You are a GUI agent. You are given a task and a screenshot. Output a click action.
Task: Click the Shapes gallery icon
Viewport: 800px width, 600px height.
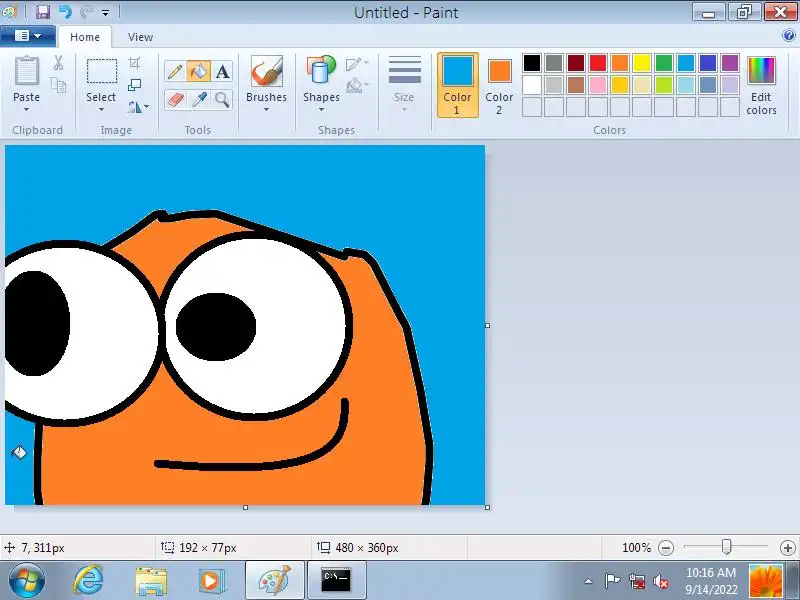tap(321, 70)
